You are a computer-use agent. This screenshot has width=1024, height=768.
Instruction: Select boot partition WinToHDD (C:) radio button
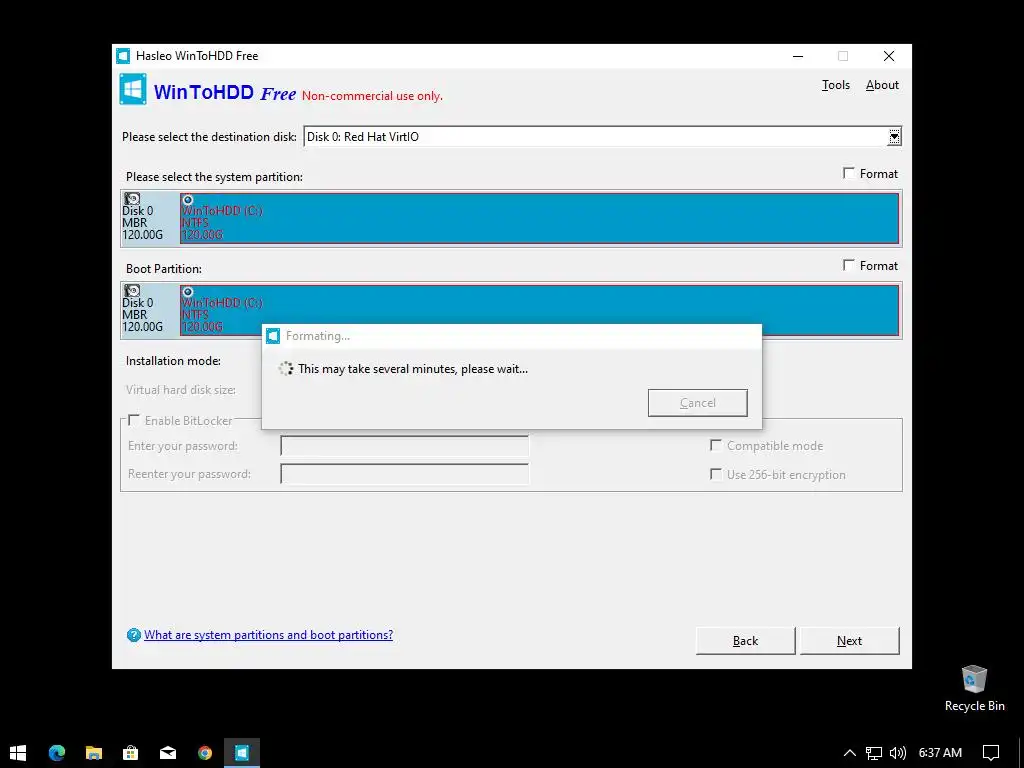pyautogui.click(x=188, y=292)
